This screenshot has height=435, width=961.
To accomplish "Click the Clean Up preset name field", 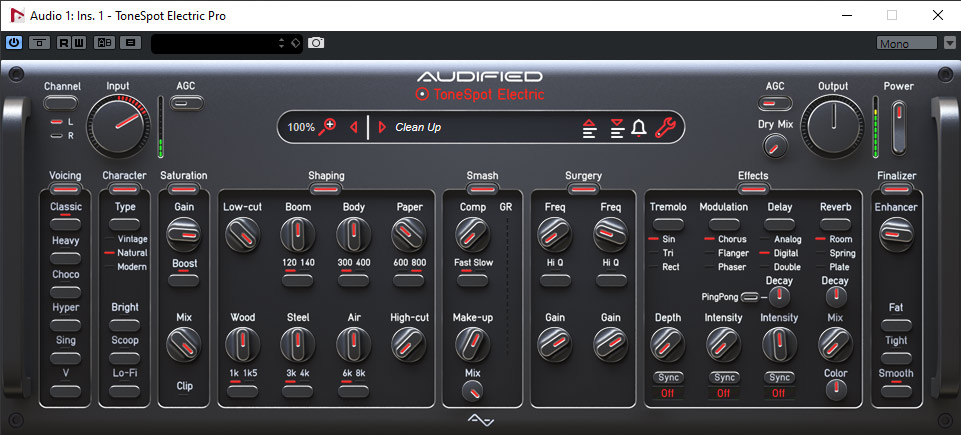I will pos(480,127).
